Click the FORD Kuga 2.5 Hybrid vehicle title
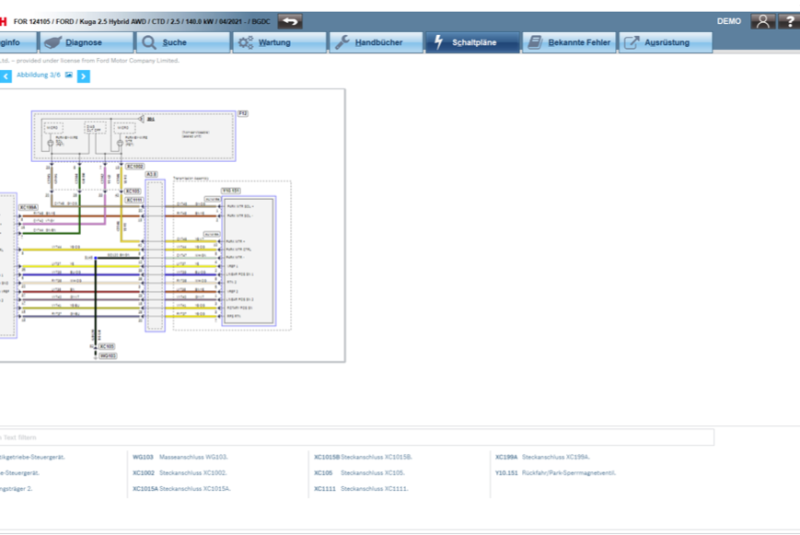The width and height of the screenshot is (800, 535). click(x=141, y=21)
